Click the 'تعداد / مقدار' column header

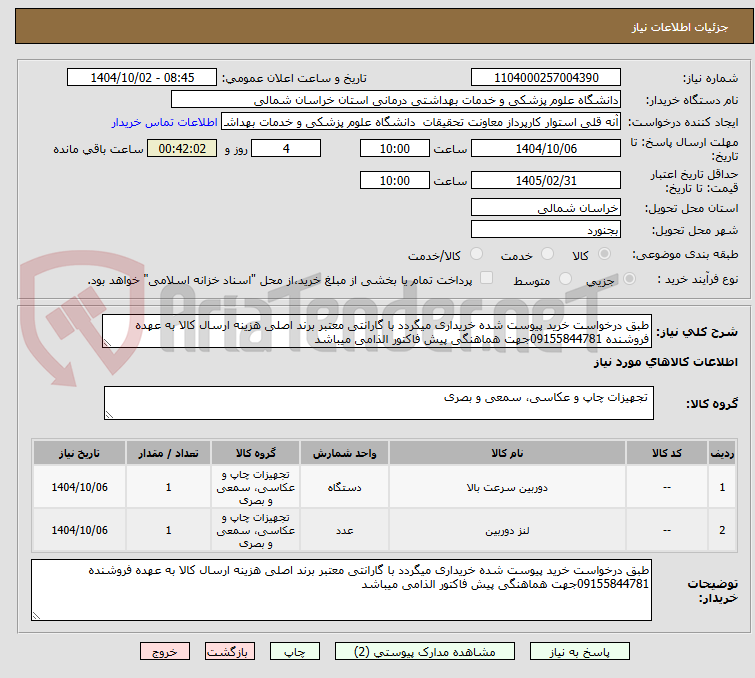(x=168, y=453)
